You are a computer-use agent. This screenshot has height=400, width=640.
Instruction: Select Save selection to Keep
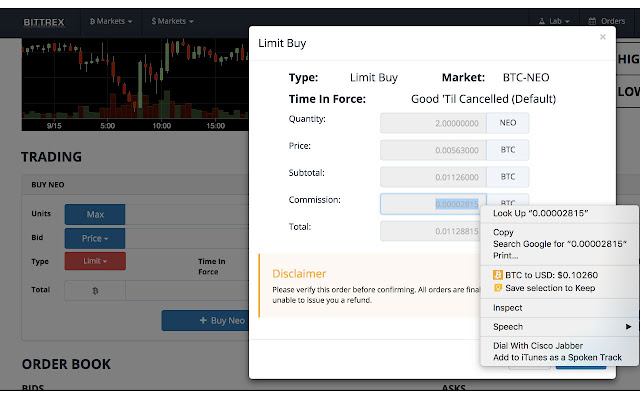[x=559, y=288]
